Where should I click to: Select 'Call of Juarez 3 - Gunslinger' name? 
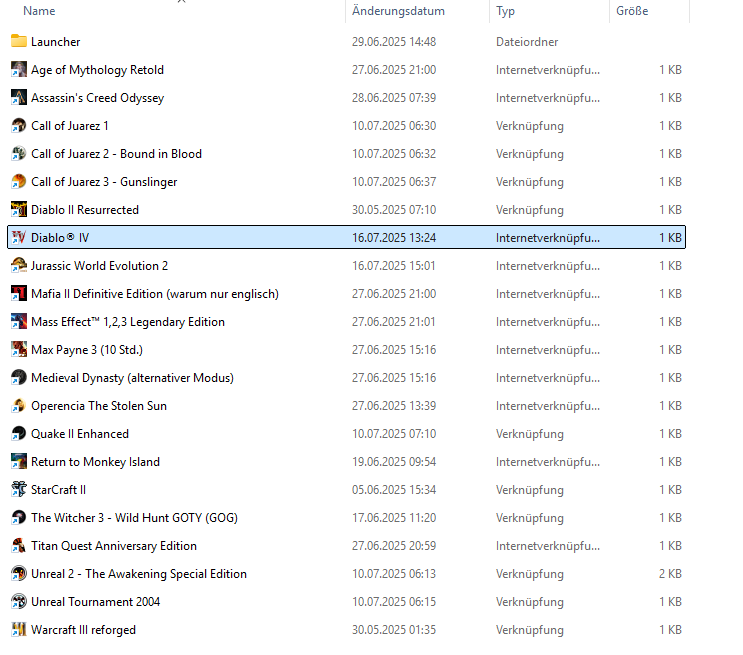(x=104, y=182)
